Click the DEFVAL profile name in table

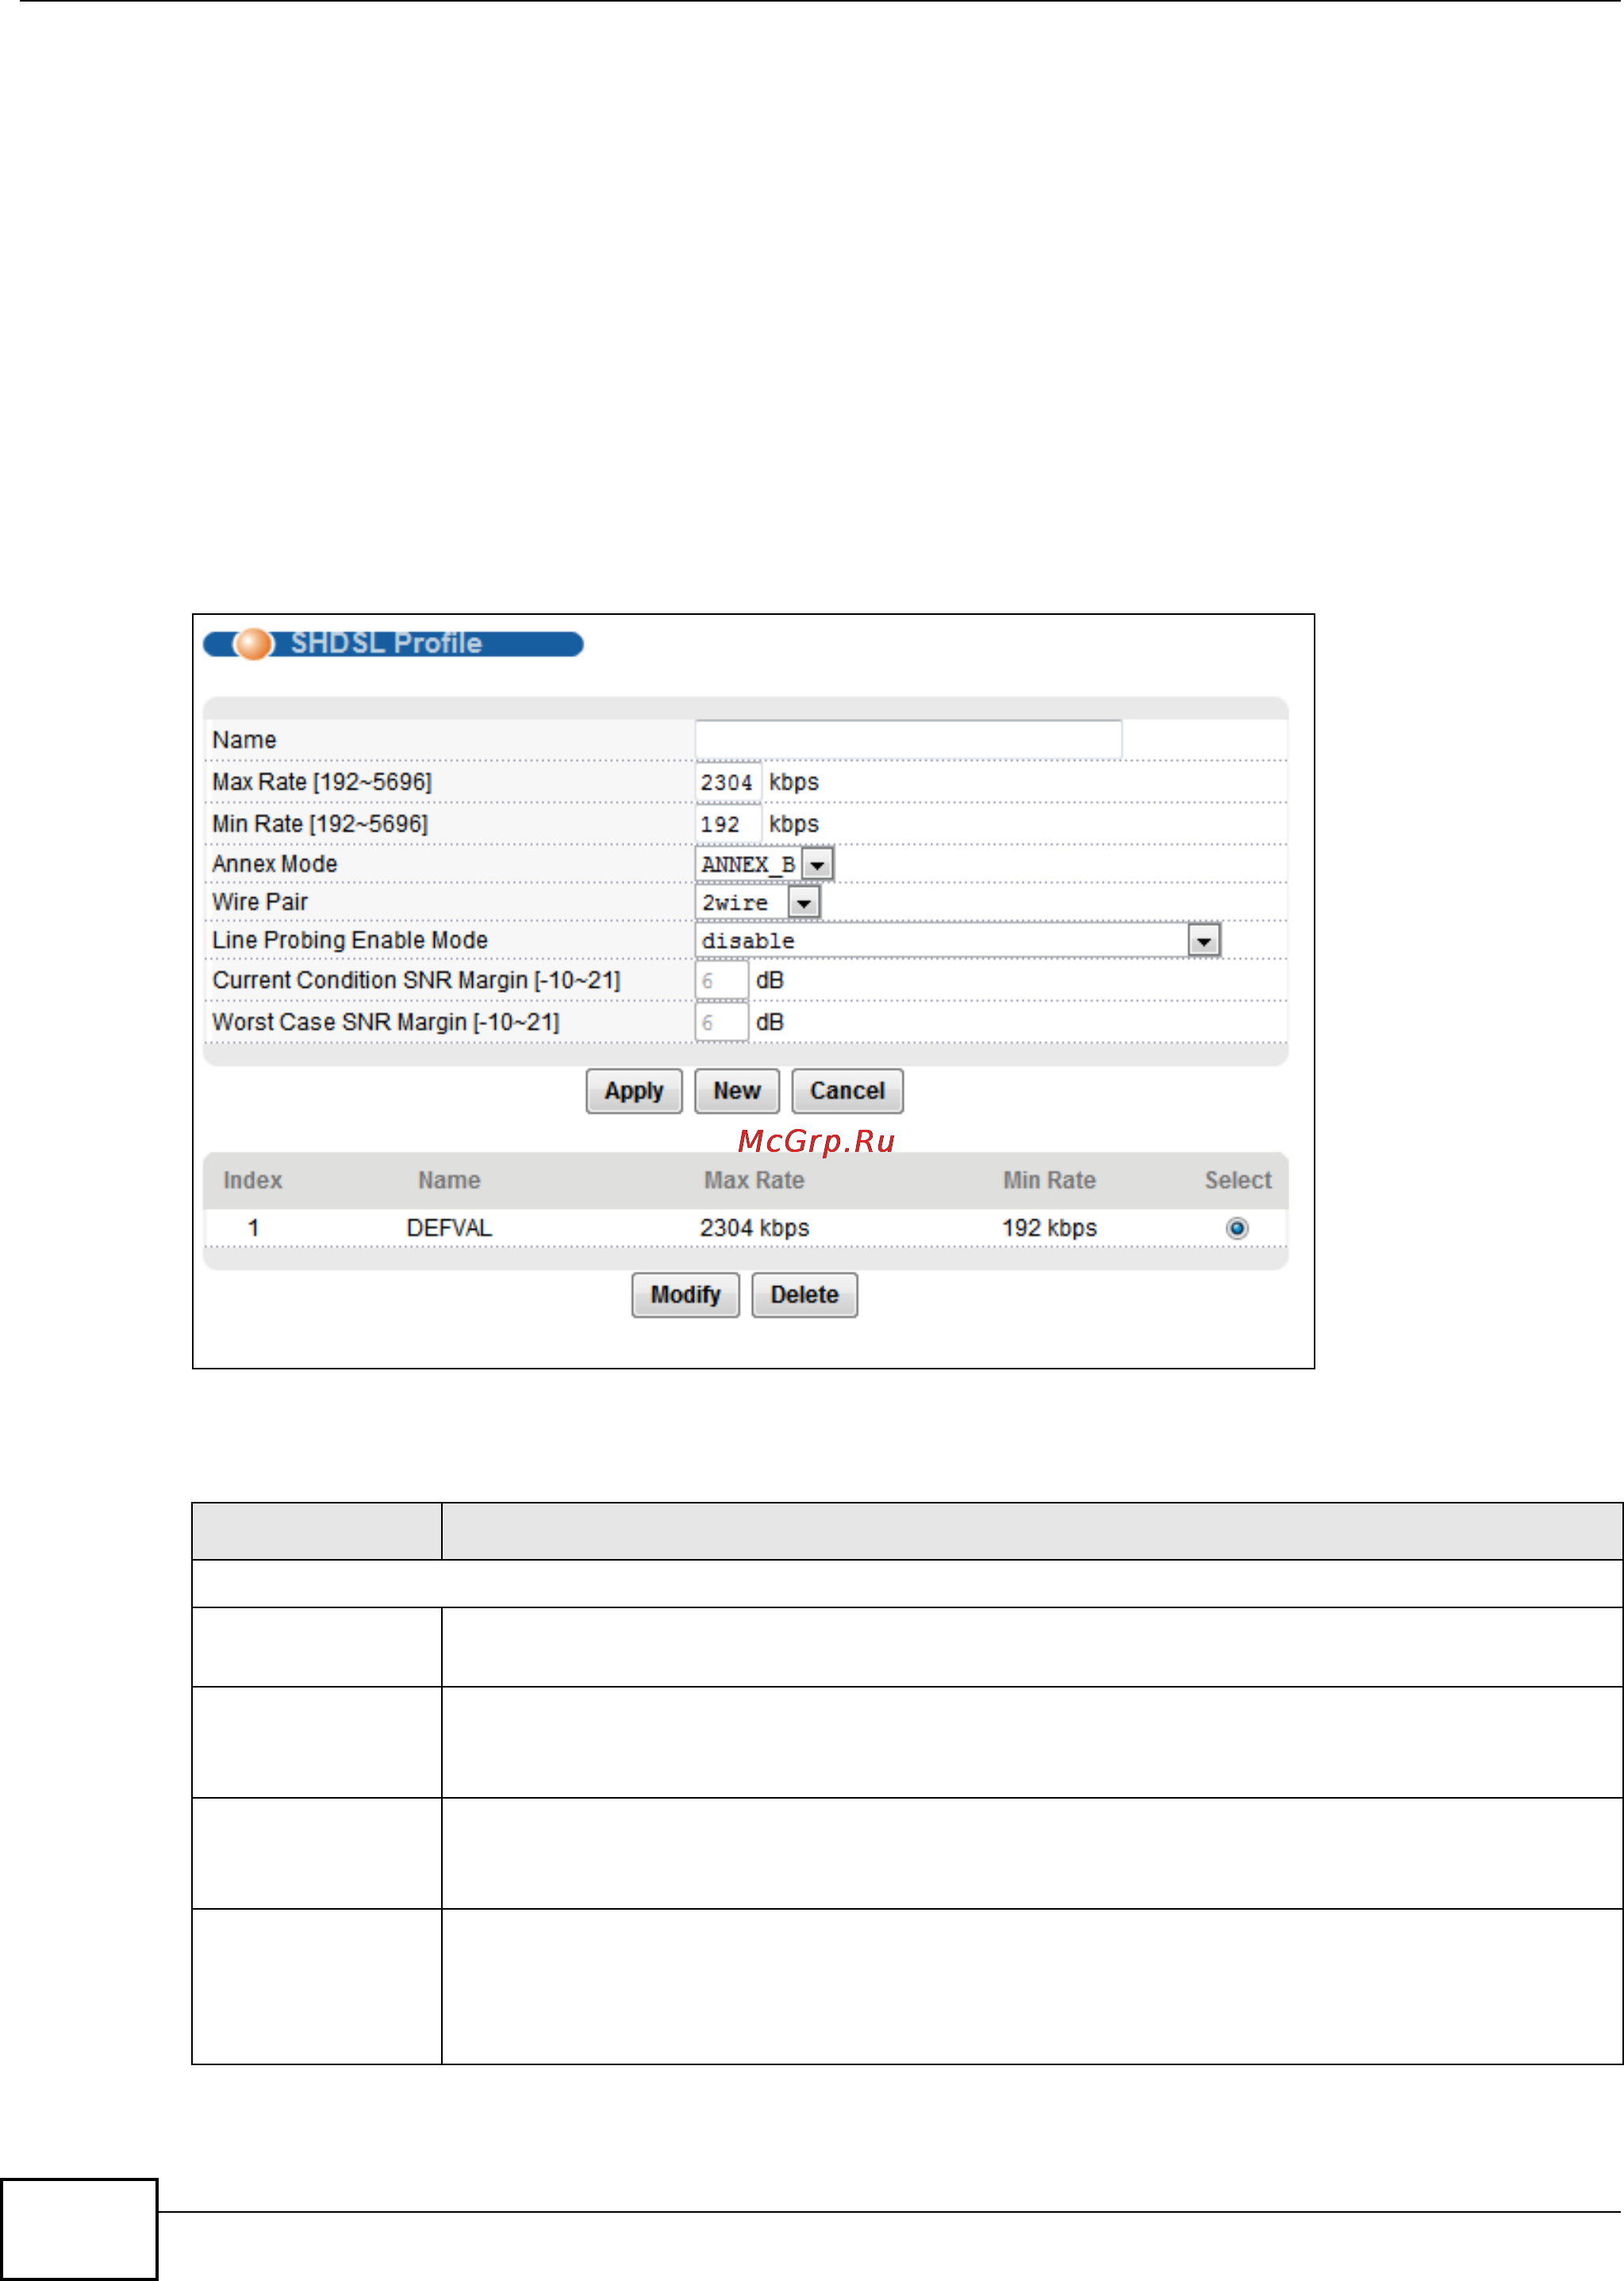[x=449, y=1227]
